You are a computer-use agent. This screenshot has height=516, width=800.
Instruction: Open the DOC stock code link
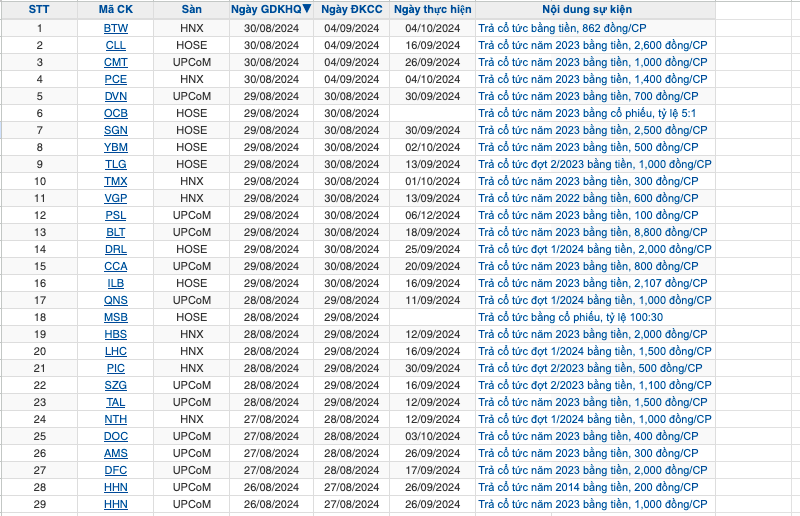116,436
